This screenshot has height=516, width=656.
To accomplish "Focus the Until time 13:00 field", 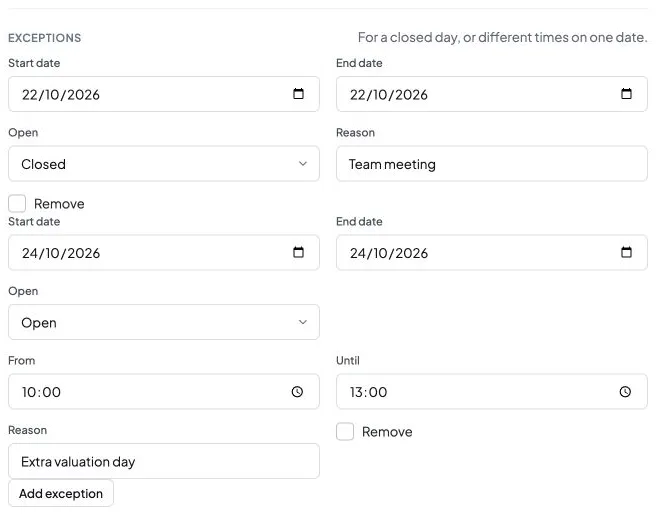I will 492,391.
